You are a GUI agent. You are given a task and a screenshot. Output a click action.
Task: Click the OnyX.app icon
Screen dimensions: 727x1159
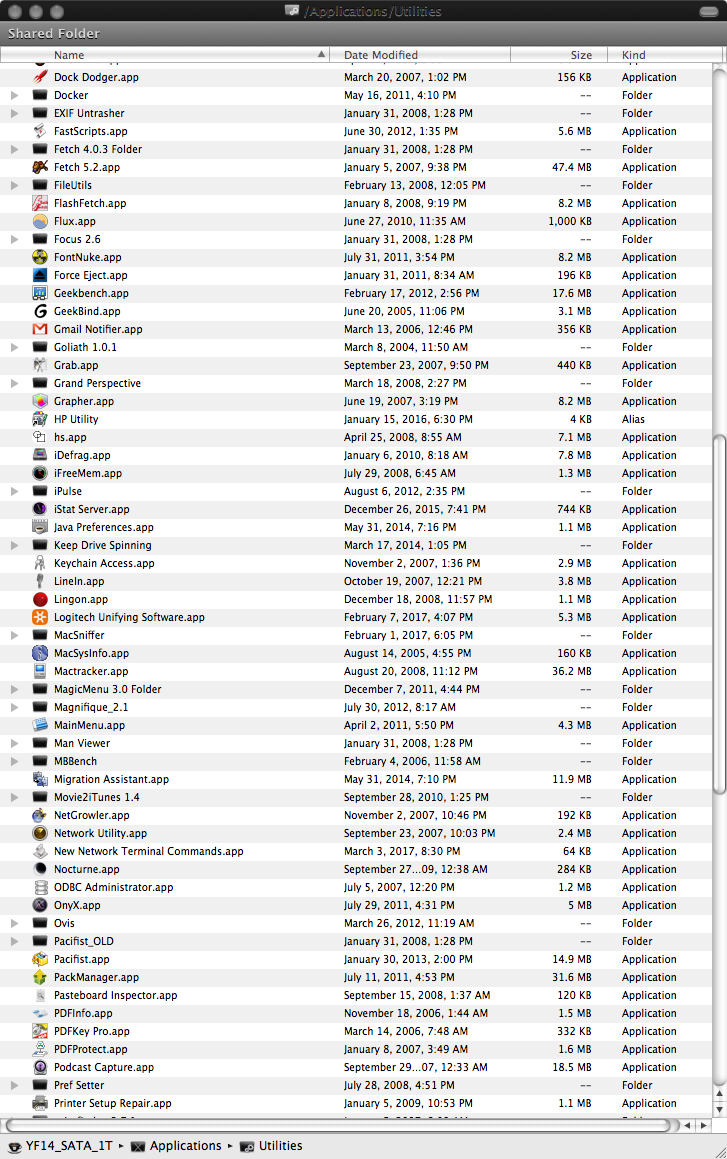click(x=41, y=905)
